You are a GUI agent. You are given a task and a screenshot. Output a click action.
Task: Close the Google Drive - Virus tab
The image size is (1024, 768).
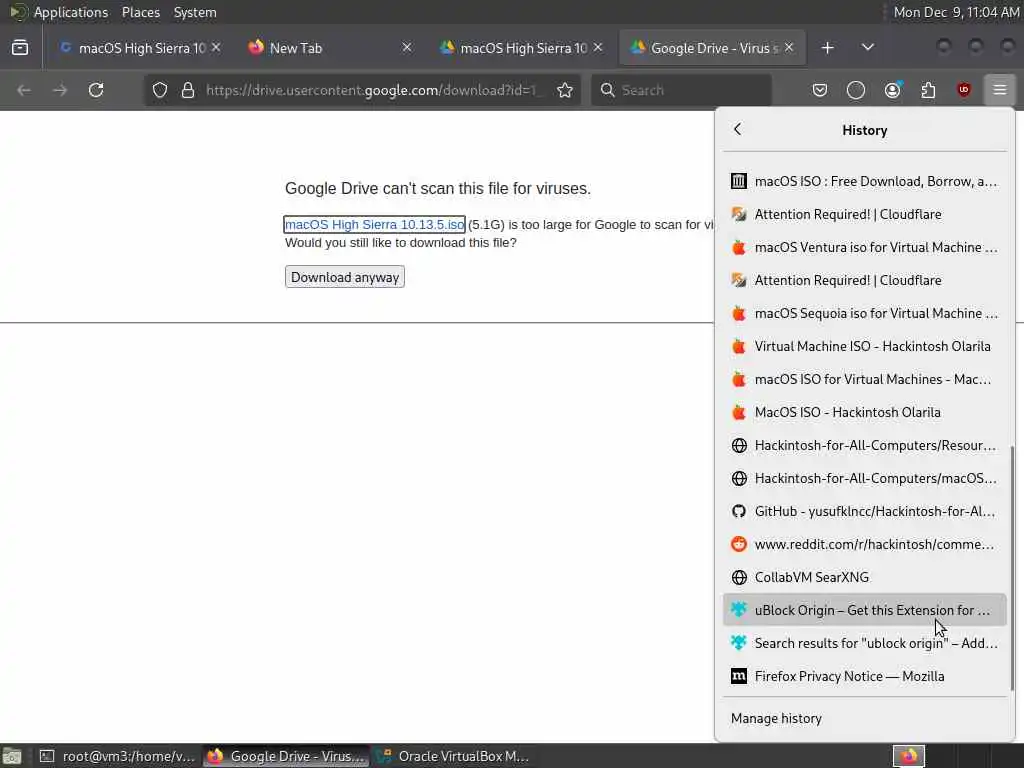[789, 47]
